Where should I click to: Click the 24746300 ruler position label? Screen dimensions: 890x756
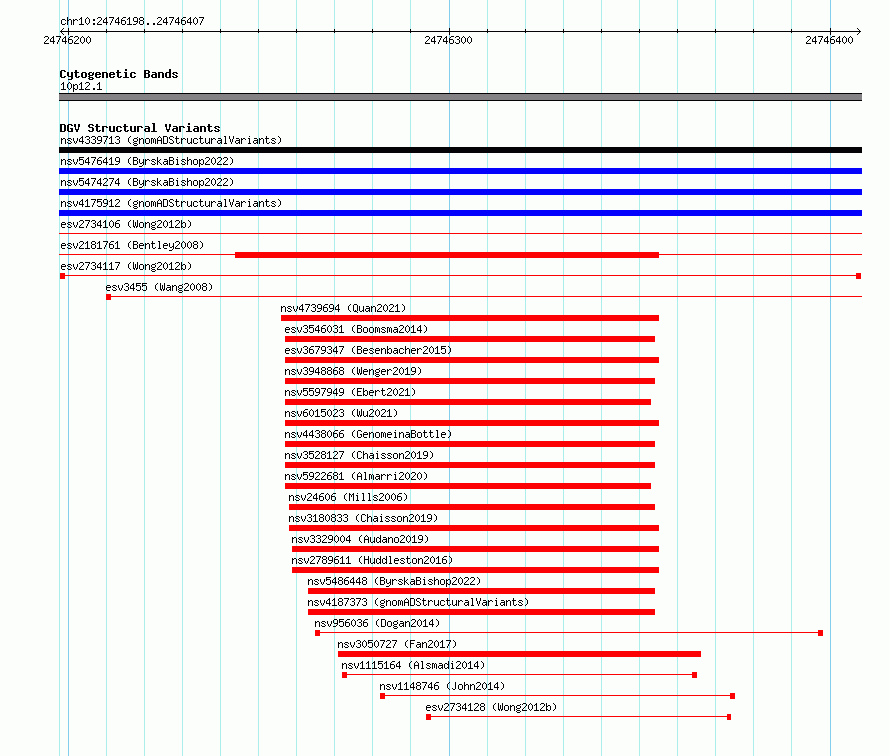448,40
